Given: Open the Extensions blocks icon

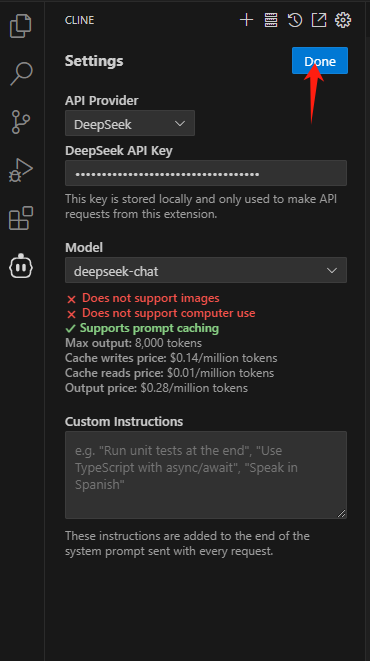Looking at the screenshot, I should 21,218.
